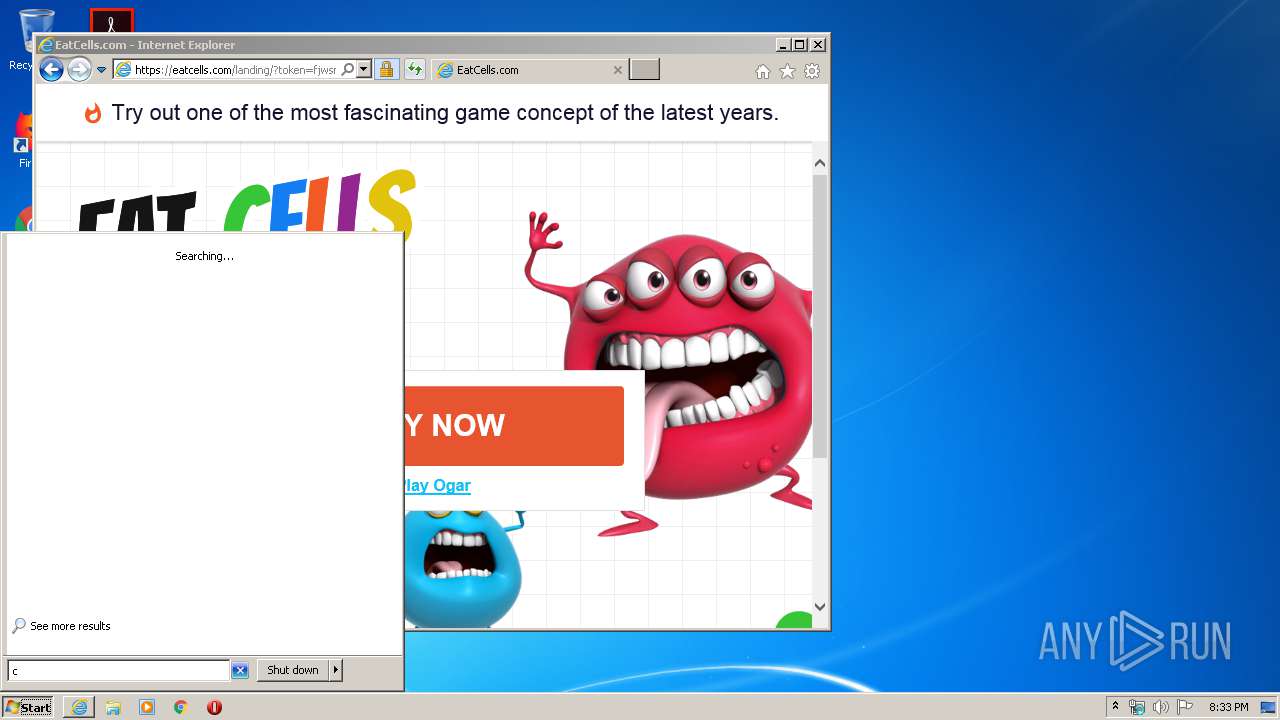This screenshot has width=1280, height=720.
Task: Click the blue screaming monster image
Action: [465, 568]
